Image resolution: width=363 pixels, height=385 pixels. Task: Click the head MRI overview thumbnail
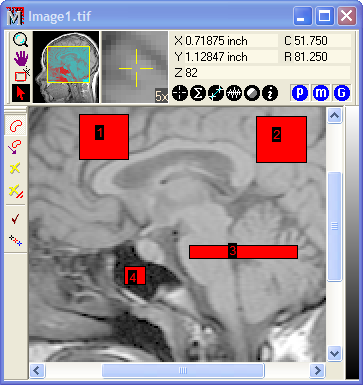66,67
